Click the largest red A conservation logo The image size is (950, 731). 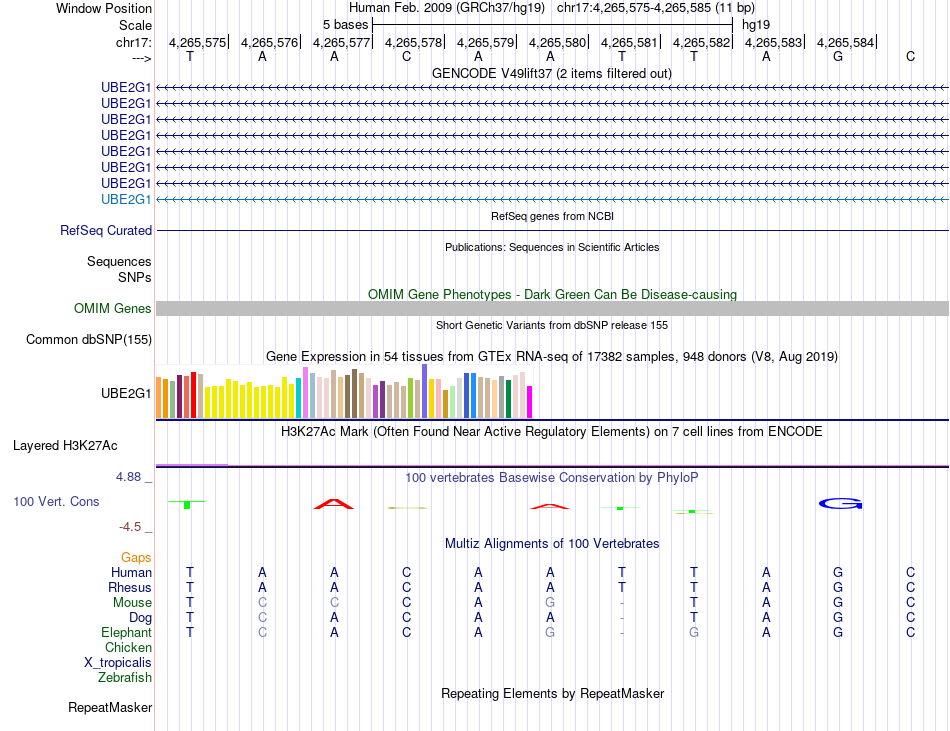point(334,504)
